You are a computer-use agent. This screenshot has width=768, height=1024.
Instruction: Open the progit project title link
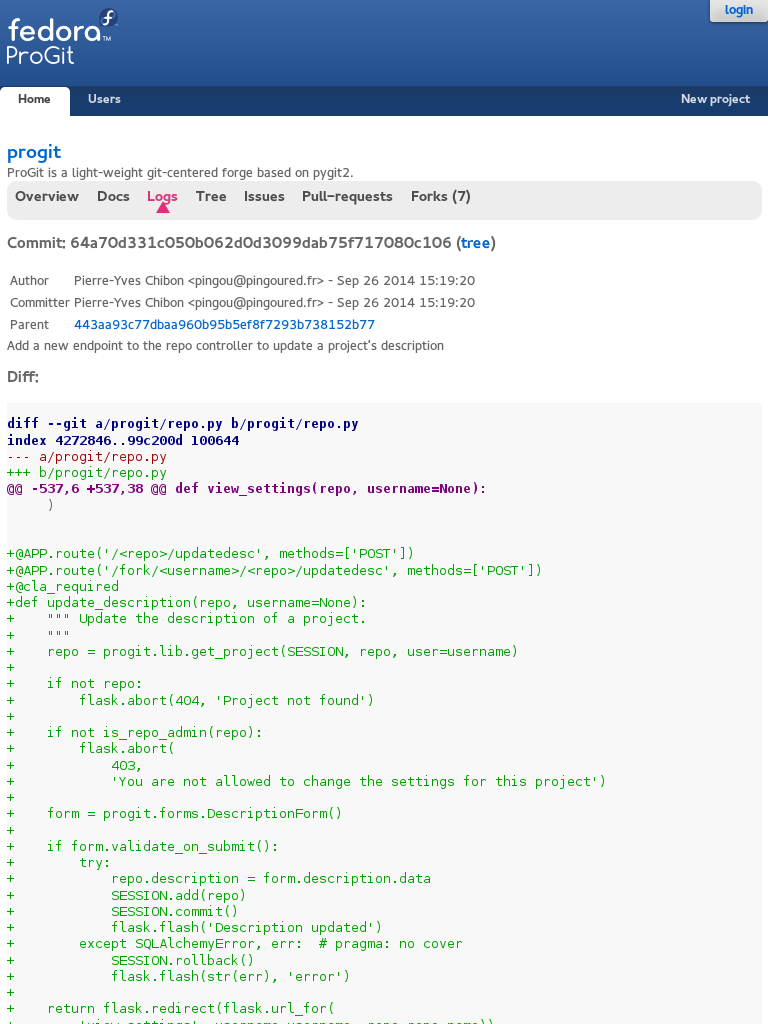(34, 152)
